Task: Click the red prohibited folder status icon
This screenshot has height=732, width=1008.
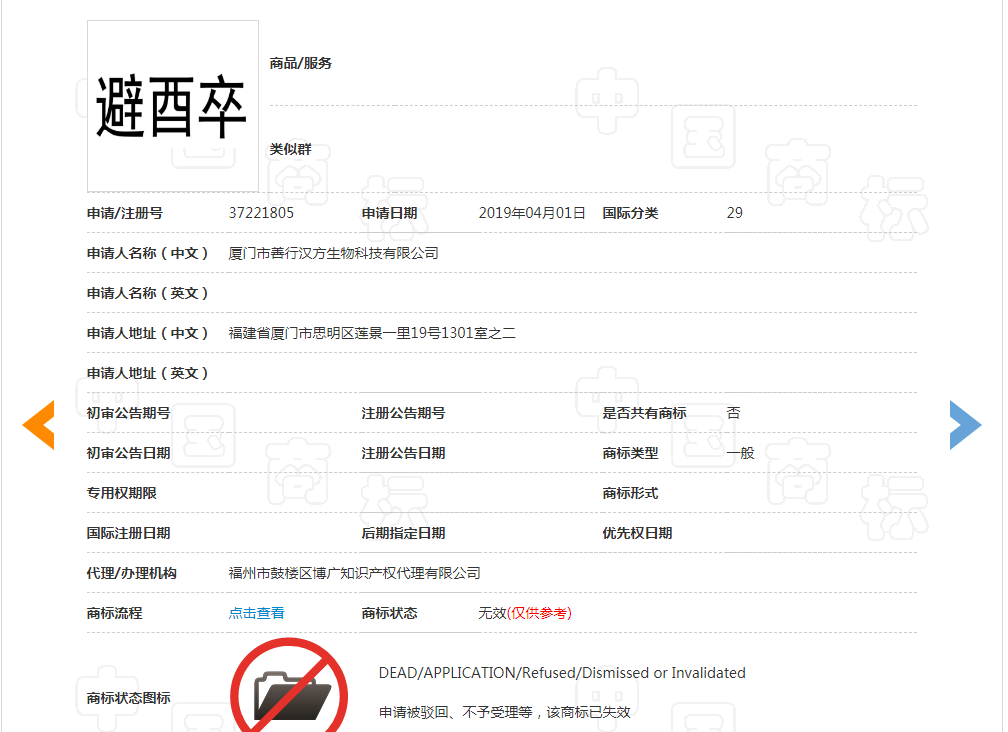Action: pos(289,688)
